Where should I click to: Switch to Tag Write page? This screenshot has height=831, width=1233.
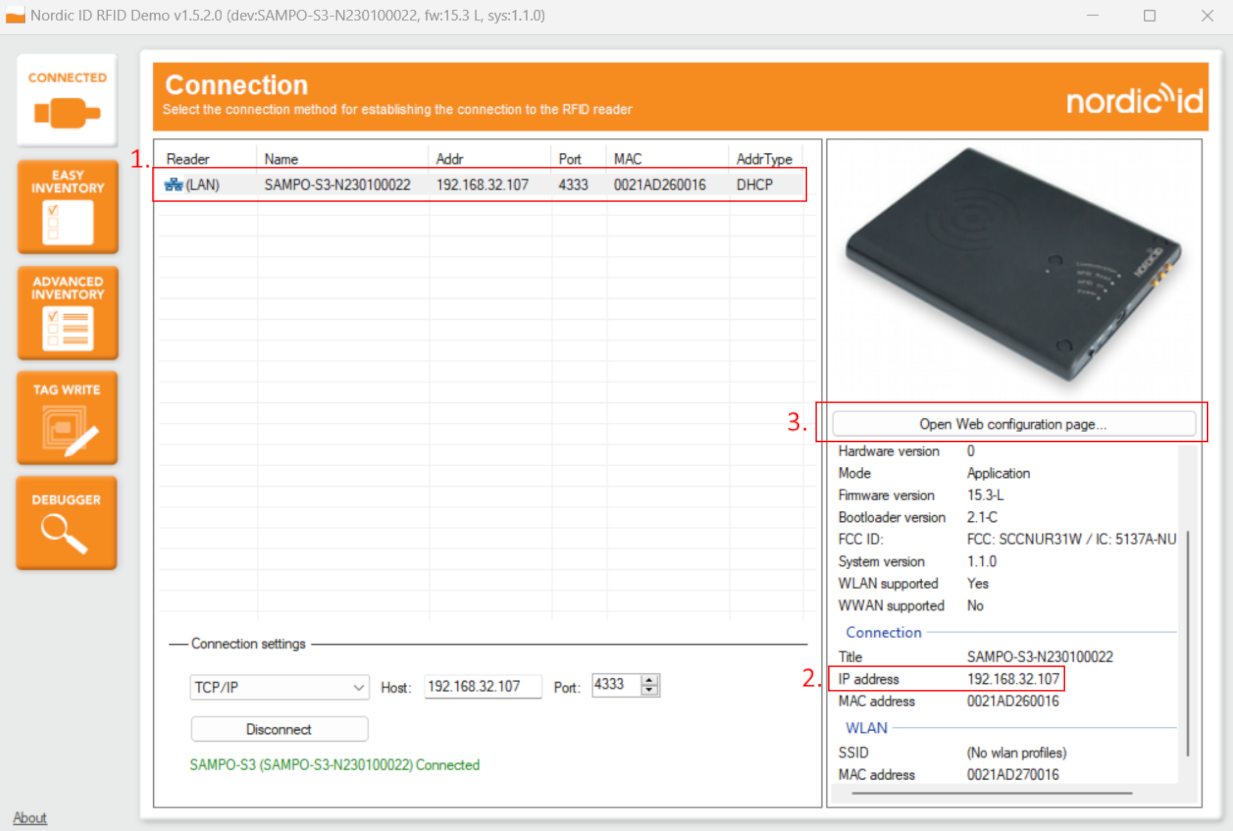tap(67, 418)
